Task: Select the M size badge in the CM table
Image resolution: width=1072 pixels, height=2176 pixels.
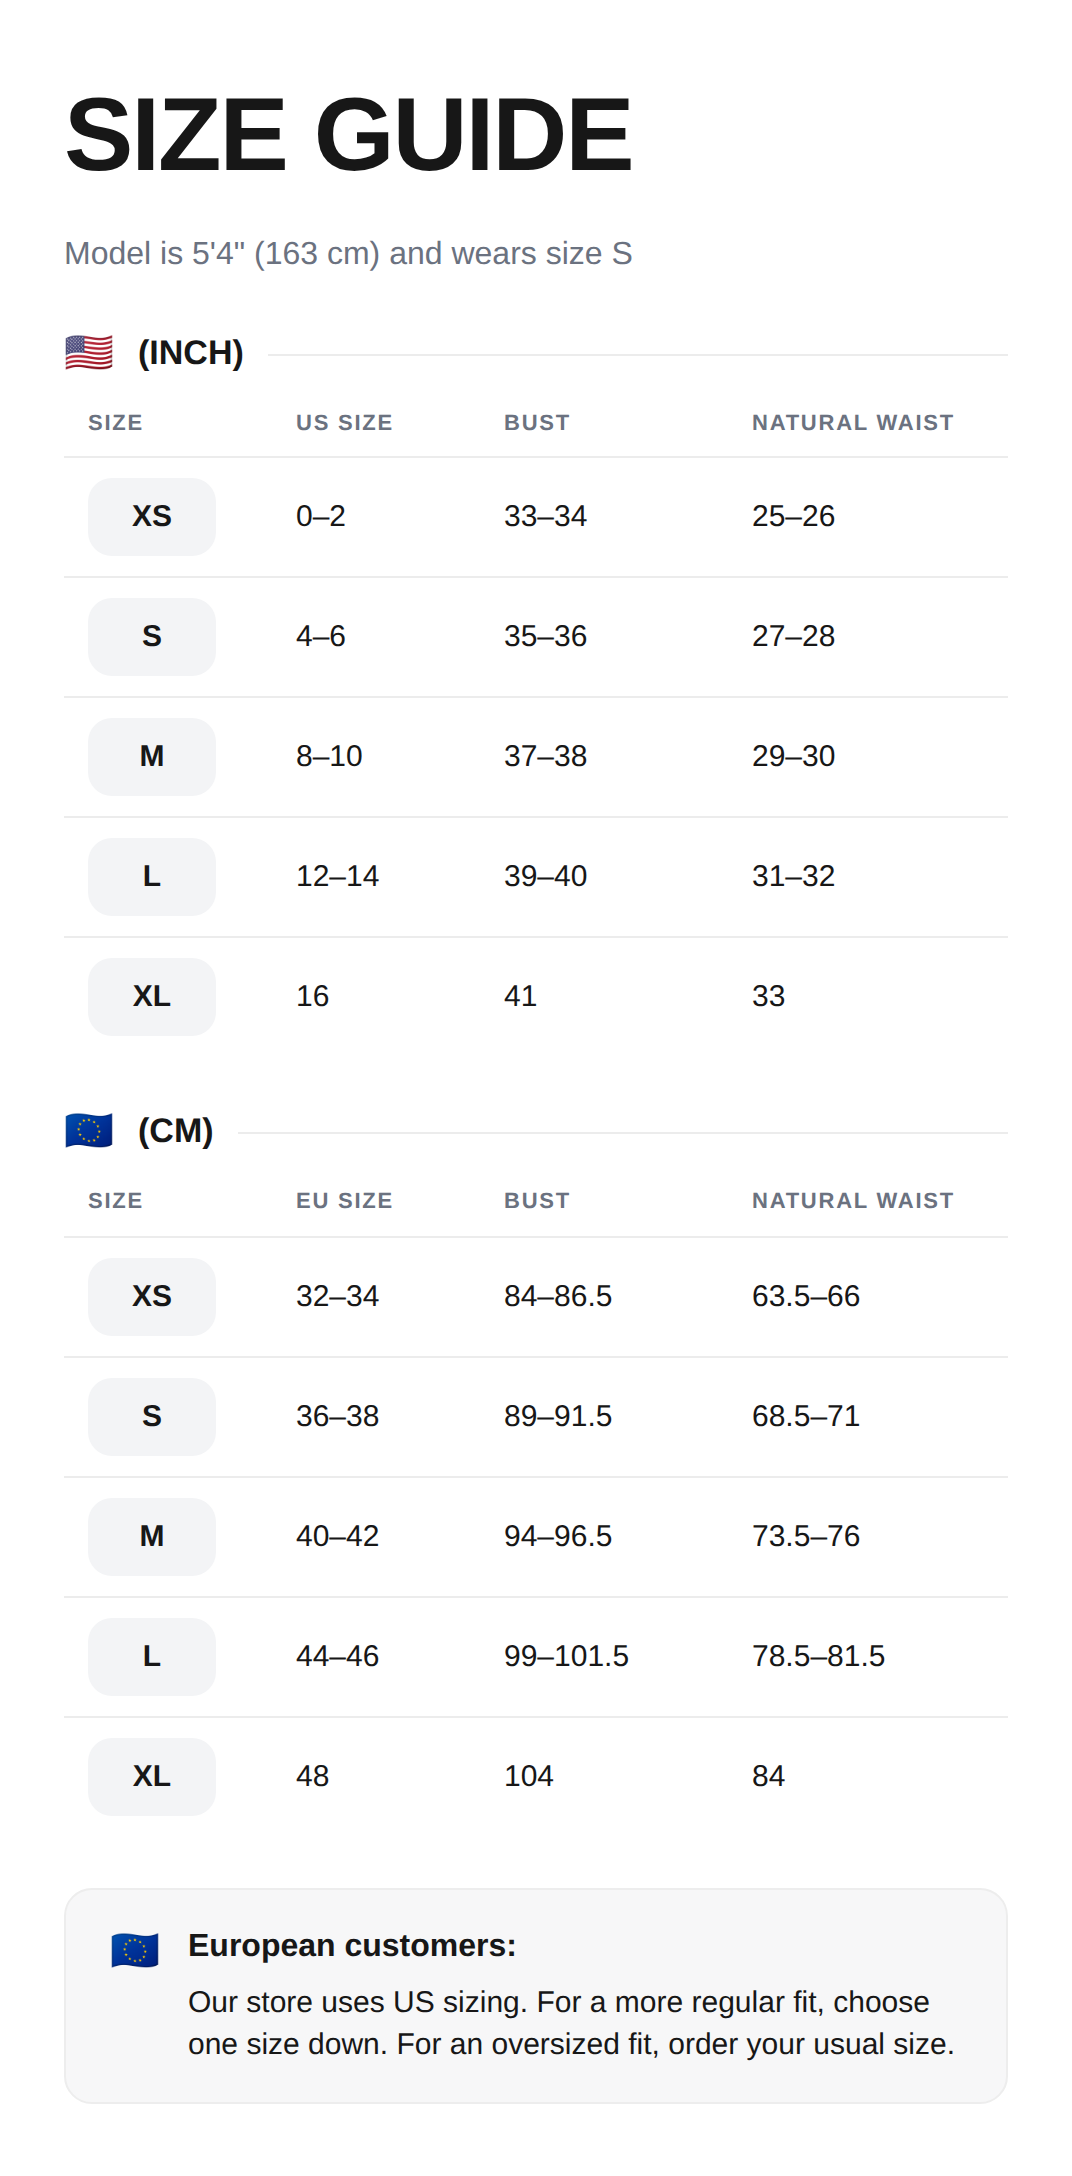Action: [152, 1537]
